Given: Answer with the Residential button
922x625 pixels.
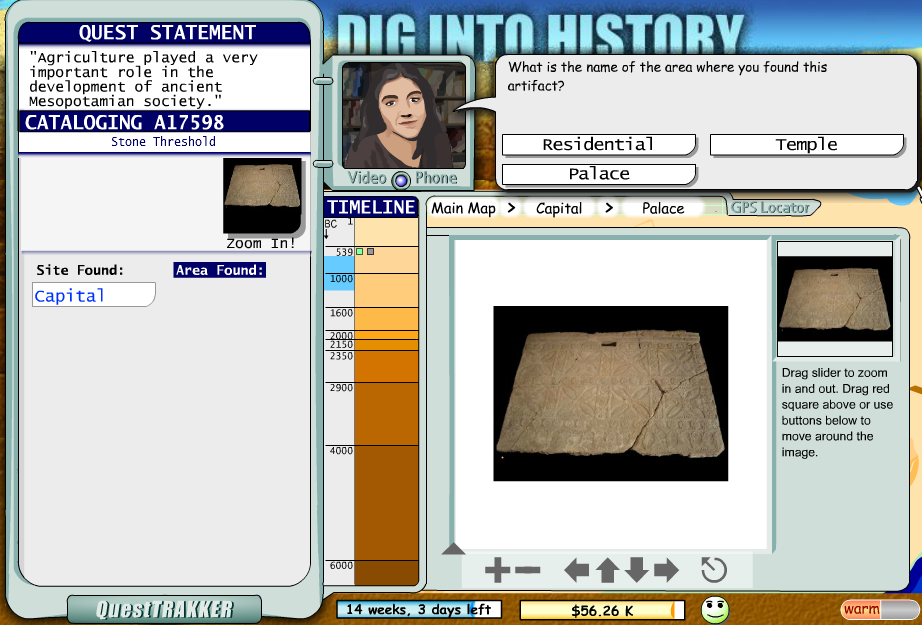Looking at the screenshot, I should [x=598, y=144].
